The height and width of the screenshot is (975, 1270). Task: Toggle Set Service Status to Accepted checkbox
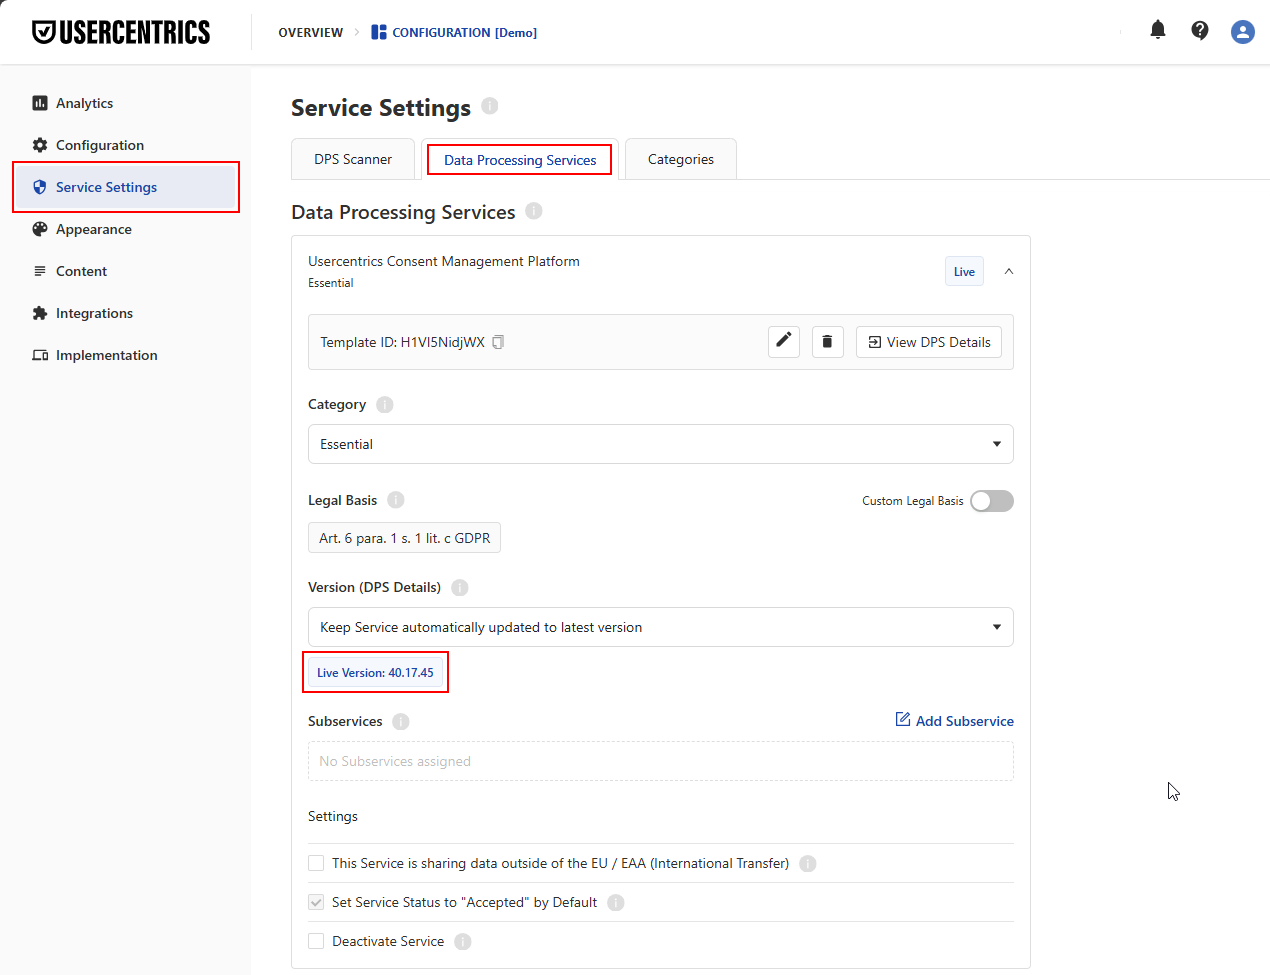coord(316,902)
